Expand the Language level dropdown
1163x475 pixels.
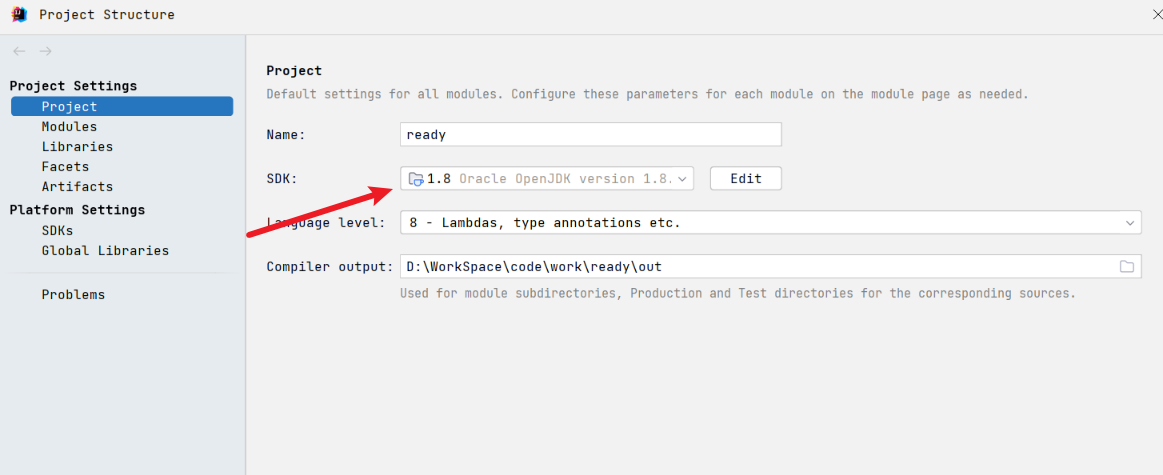pyautogui.click(x=1130, y=223)
